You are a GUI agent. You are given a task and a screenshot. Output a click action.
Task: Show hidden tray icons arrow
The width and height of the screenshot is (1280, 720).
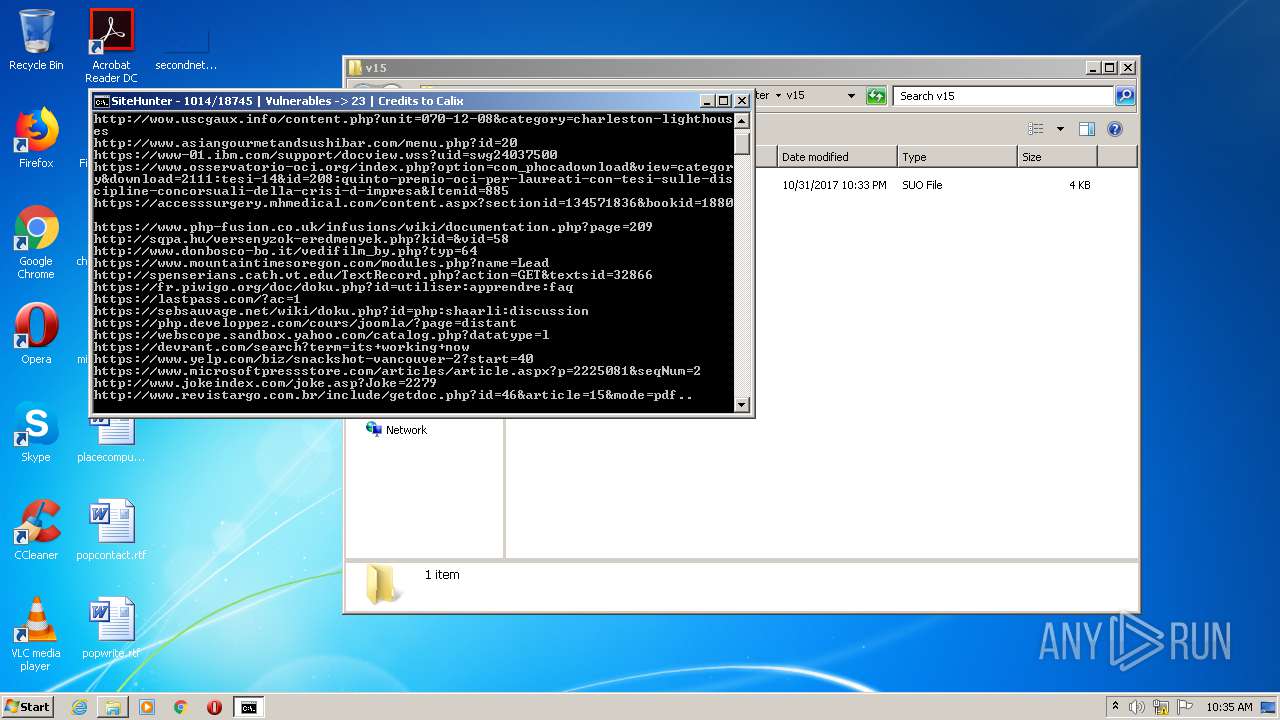click(x=1116, y=707)
